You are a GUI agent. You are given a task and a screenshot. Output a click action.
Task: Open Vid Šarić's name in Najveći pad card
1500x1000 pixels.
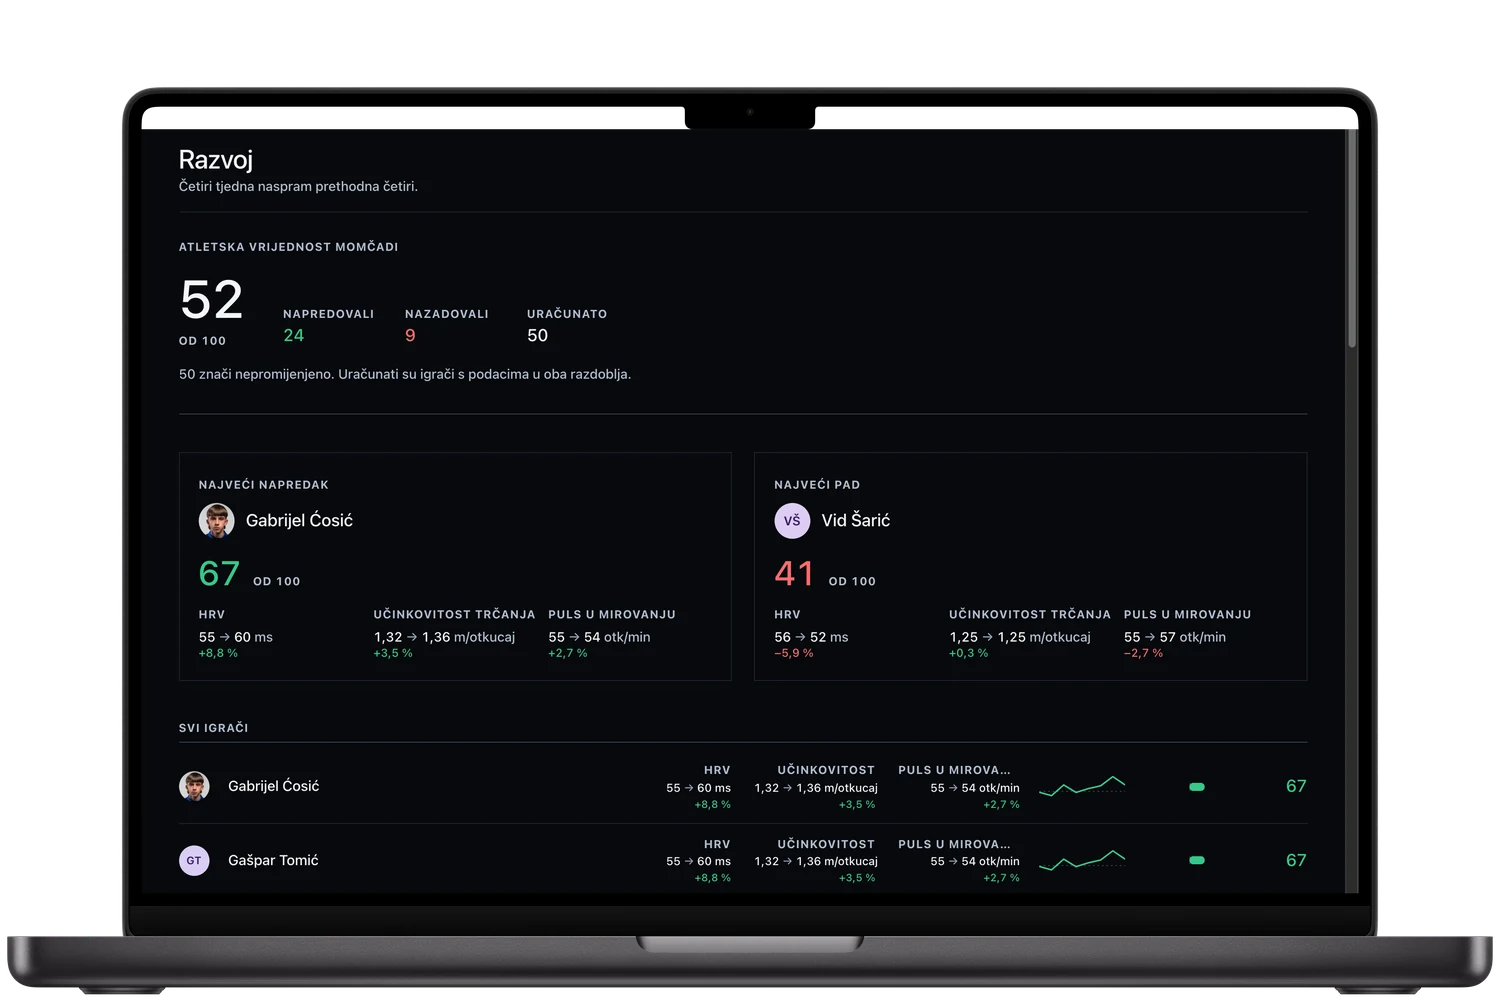856,520
